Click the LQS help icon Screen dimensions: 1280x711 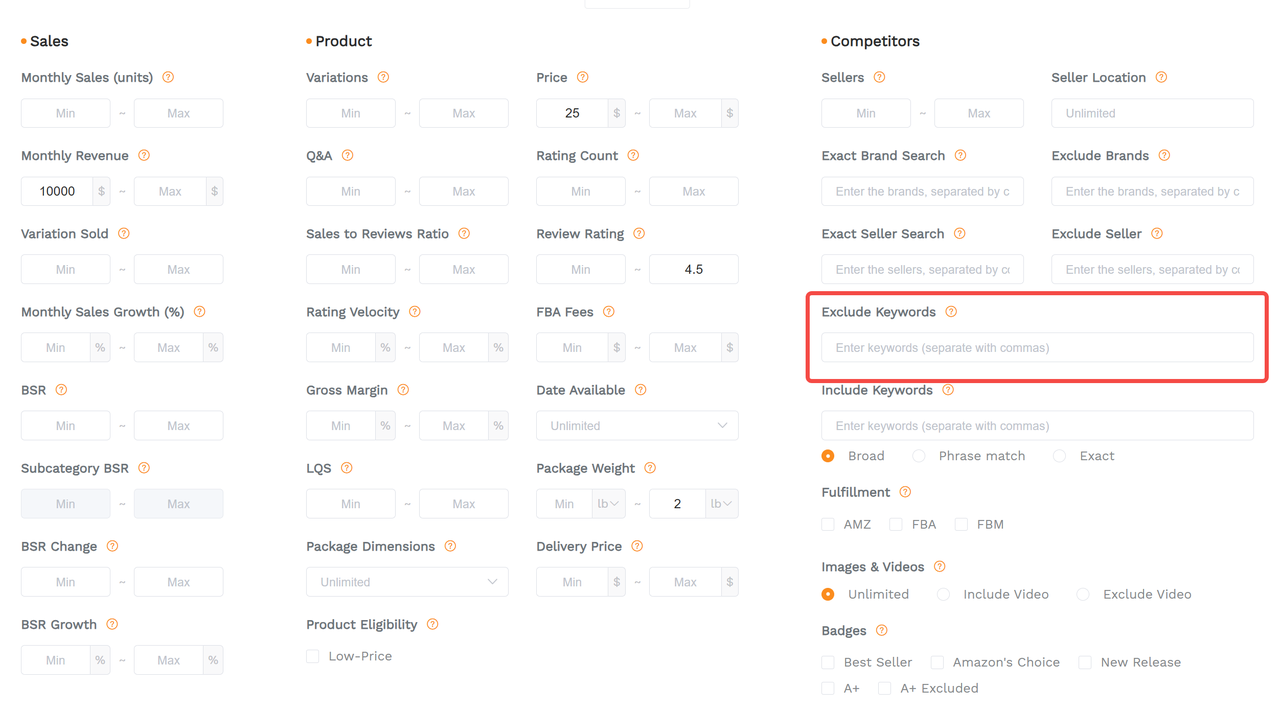pyautogui.click(x=347, y=468)
